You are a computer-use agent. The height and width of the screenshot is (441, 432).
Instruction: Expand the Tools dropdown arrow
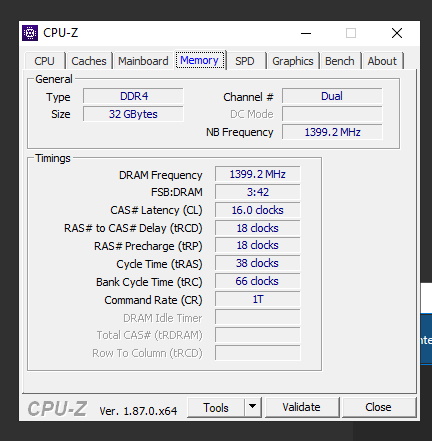click(x=253, y=407)
